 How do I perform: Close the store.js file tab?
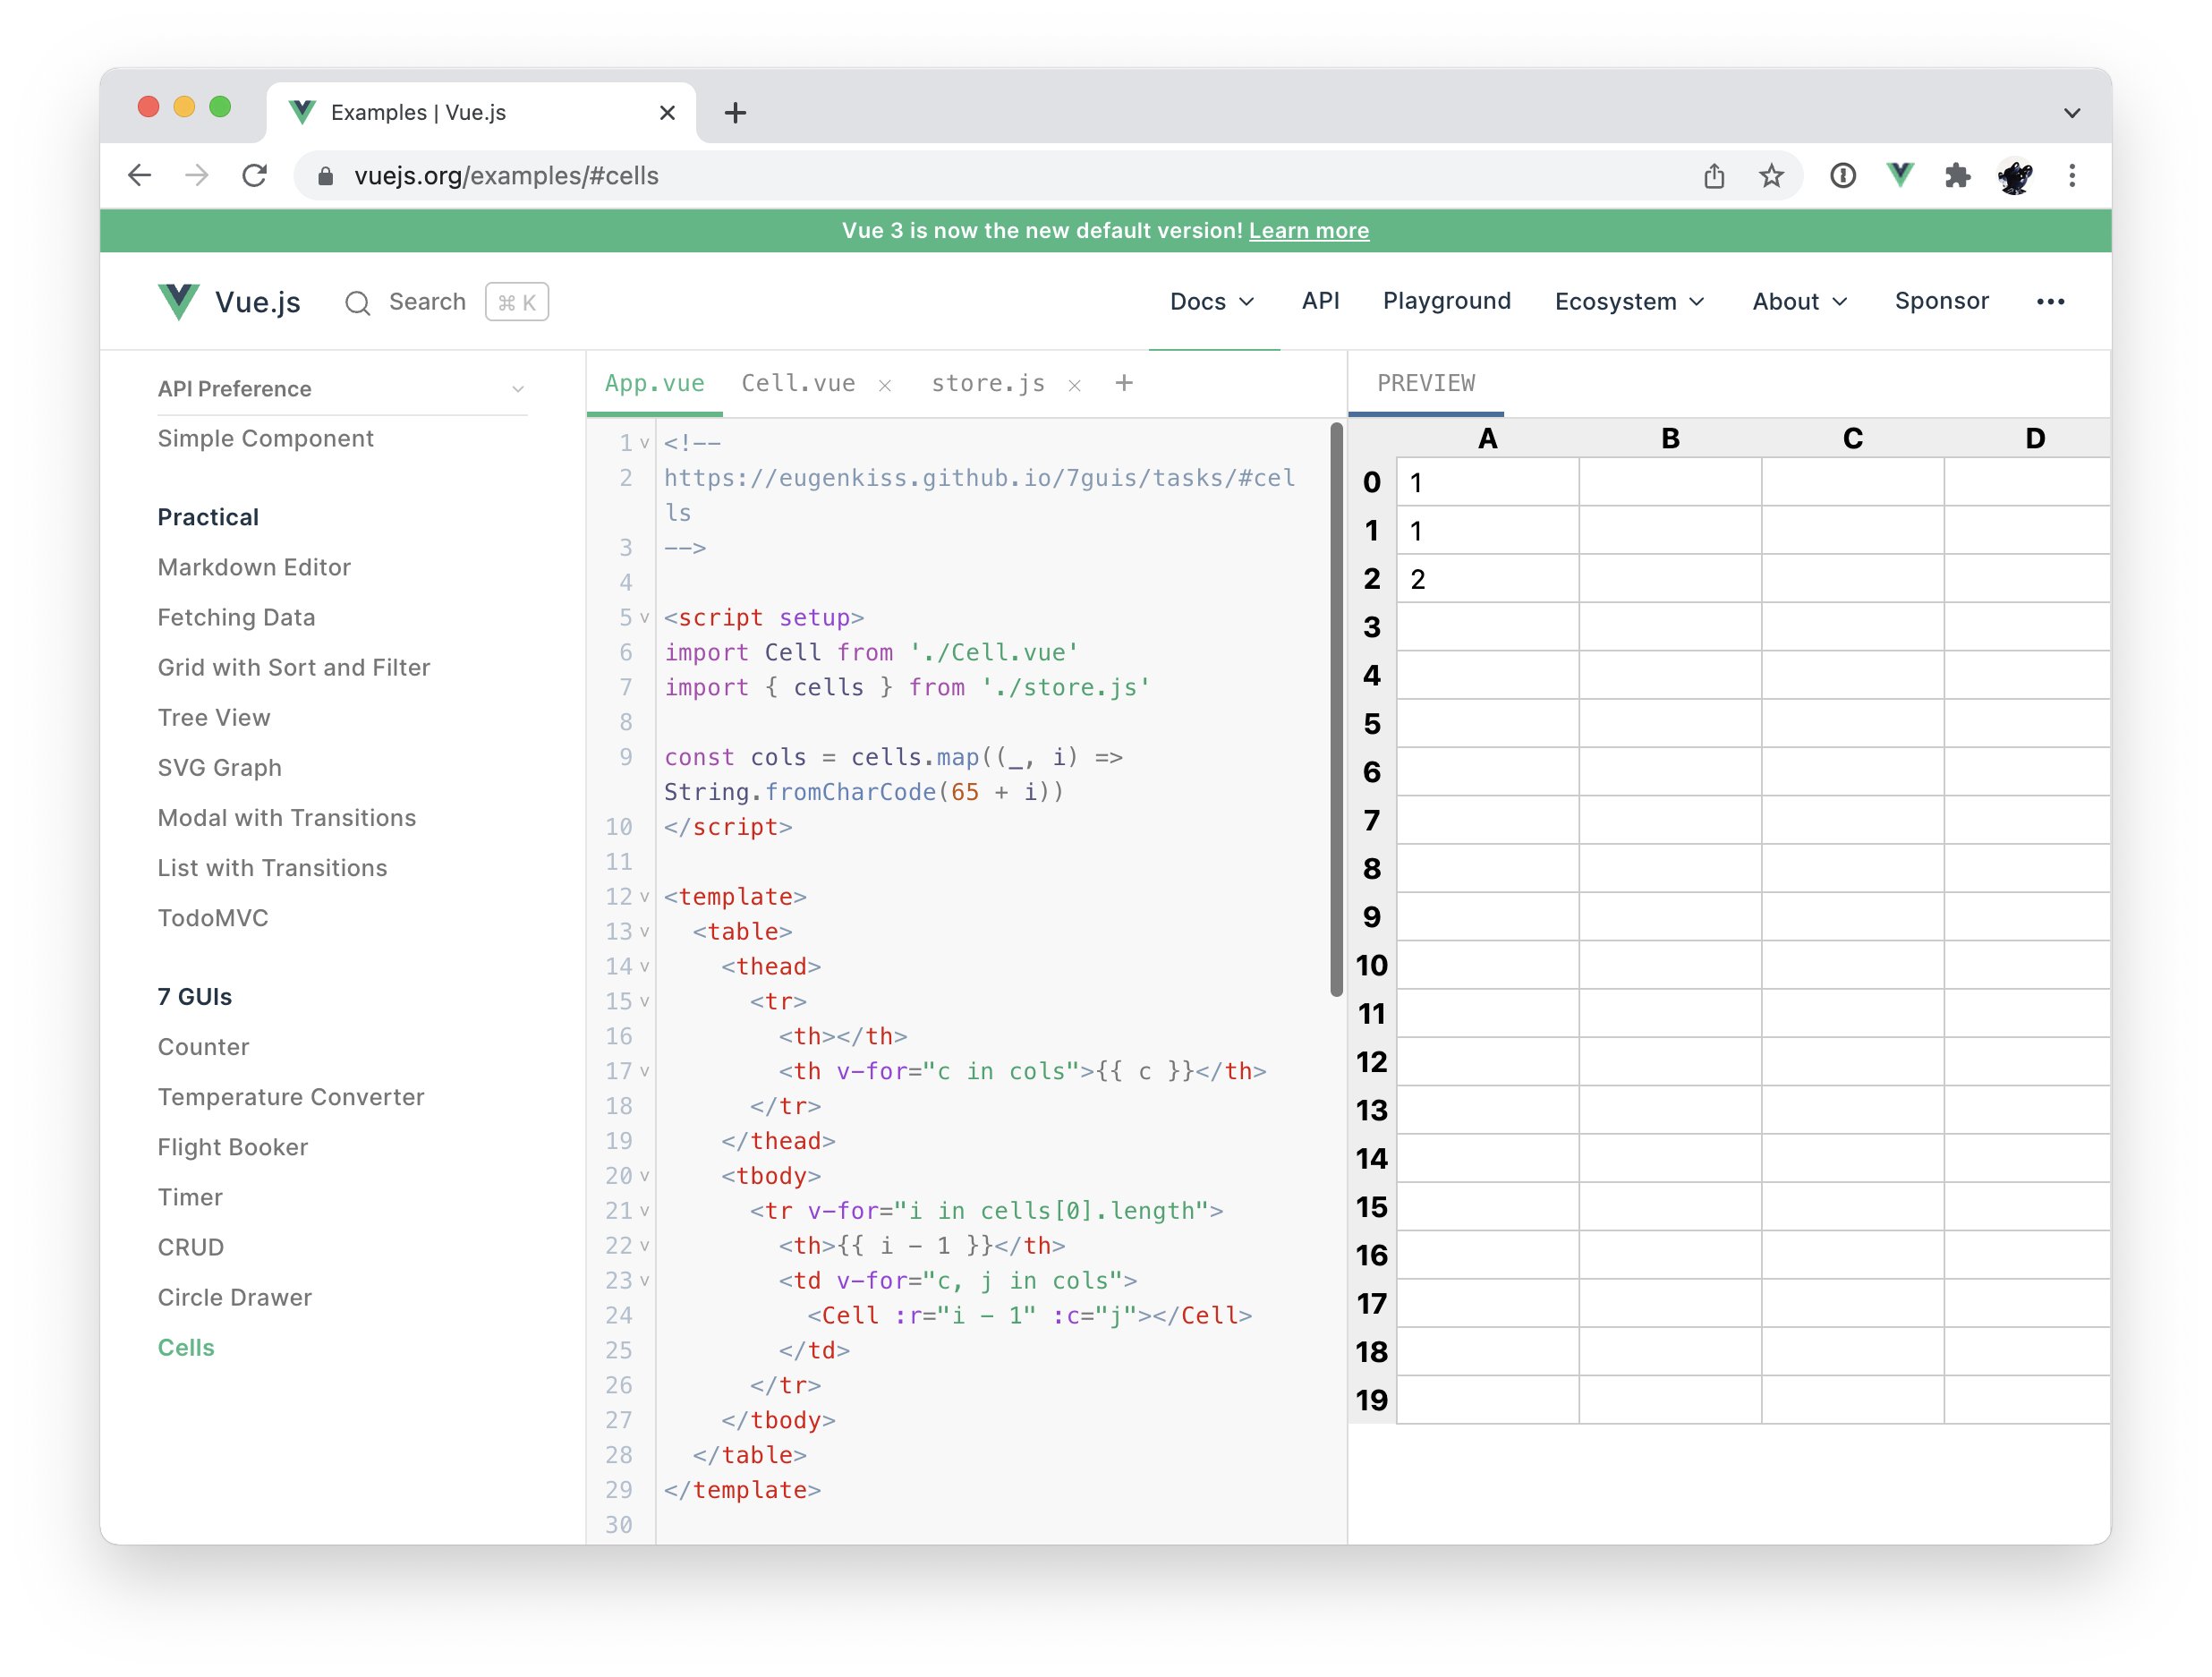tap(1074, 385)
